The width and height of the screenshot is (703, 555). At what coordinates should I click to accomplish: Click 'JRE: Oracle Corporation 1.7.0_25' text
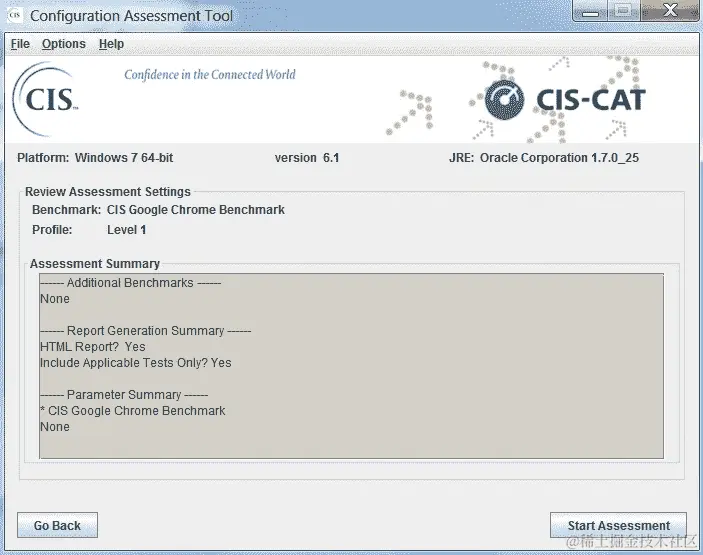tap(544, 158)
